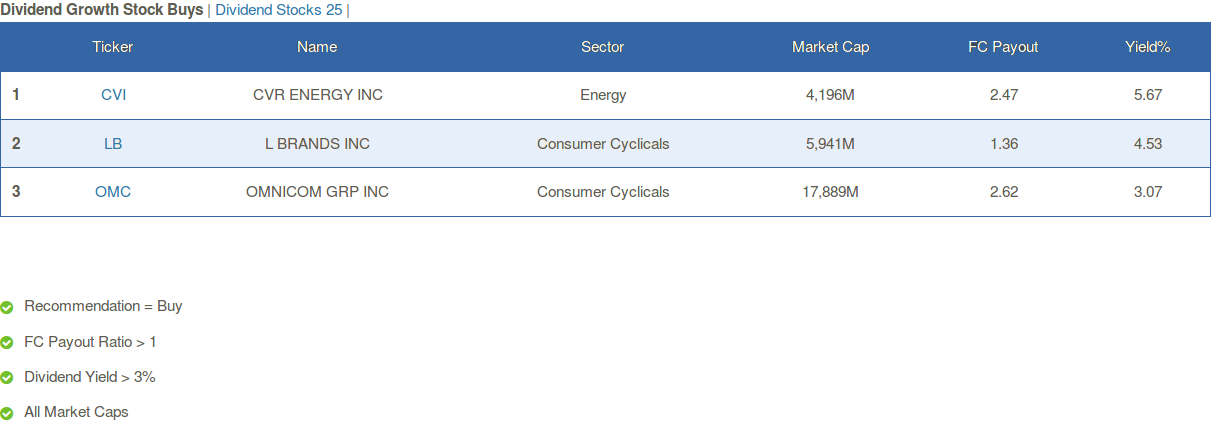Viewport: 1211px width, 428px height.
Task: Follow the Dividend Stocks 25 link
Action: 279,10
